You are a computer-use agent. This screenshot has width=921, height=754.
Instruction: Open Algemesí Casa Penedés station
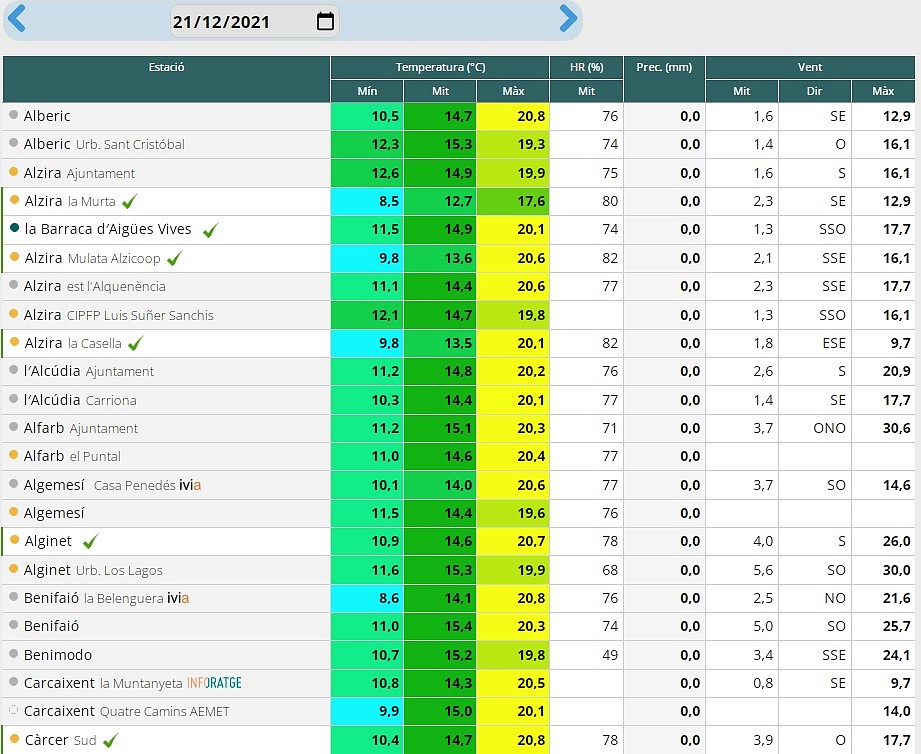(x=100, y=486)
